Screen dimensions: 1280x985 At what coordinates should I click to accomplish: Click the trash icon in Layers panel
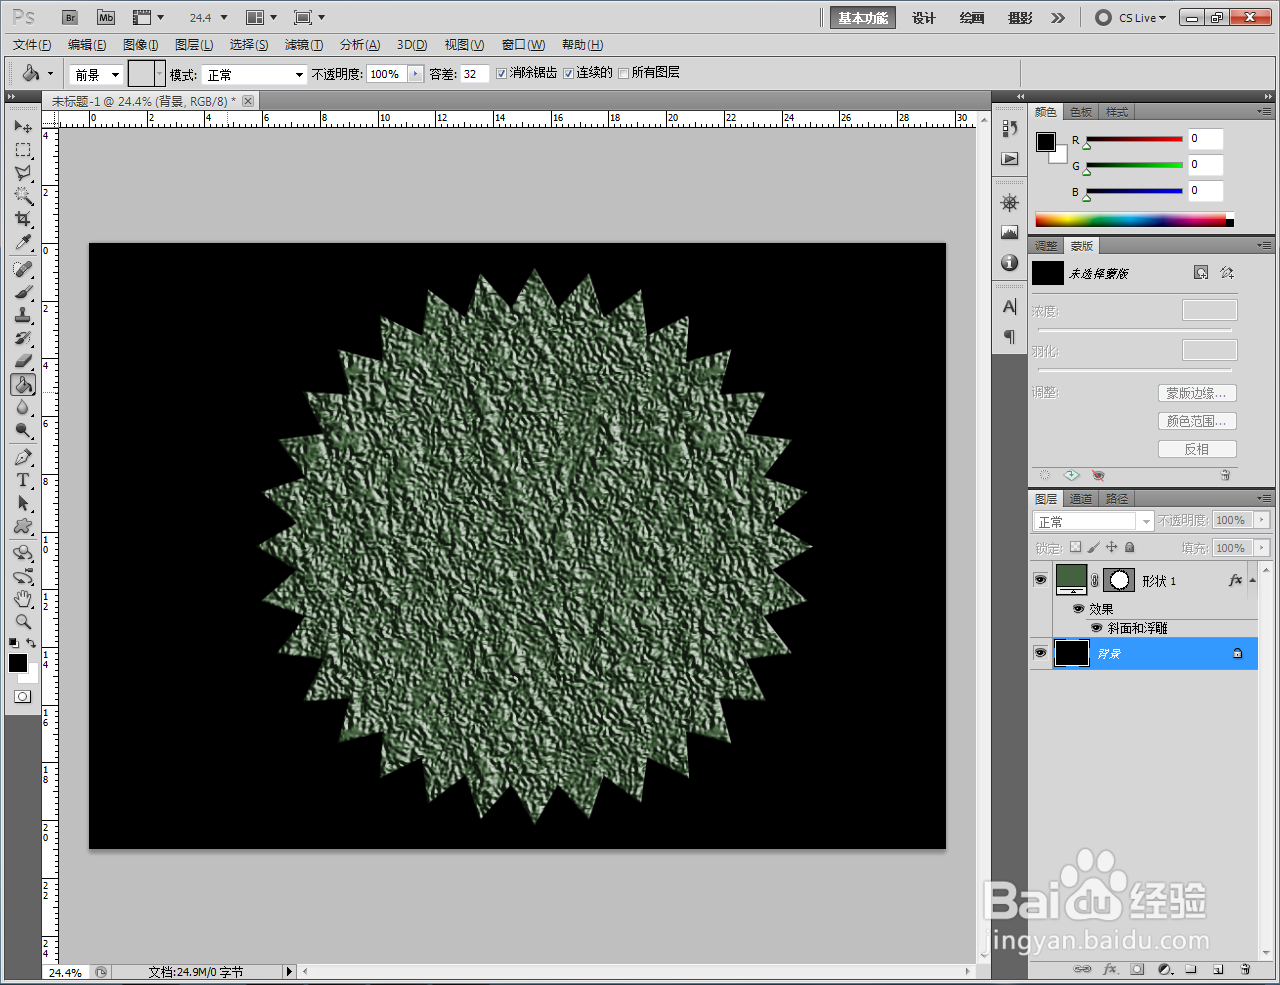pos(1245,969)
